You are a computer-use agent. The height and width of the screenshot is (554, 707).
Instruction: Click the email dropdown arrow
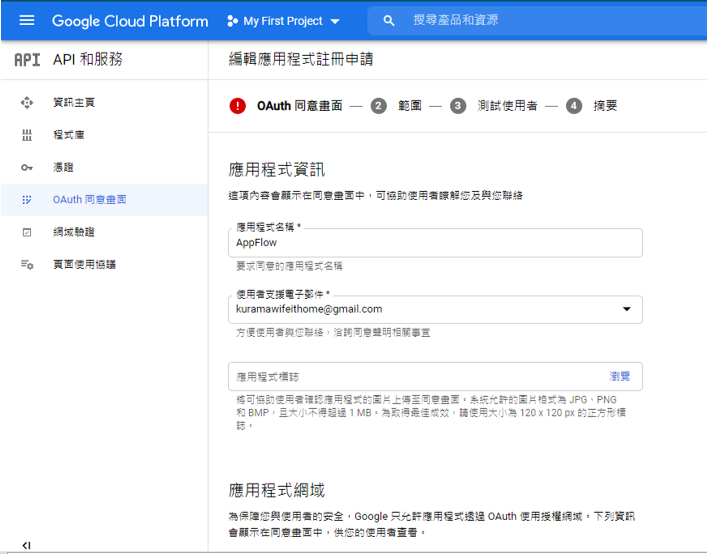(626, 309)
